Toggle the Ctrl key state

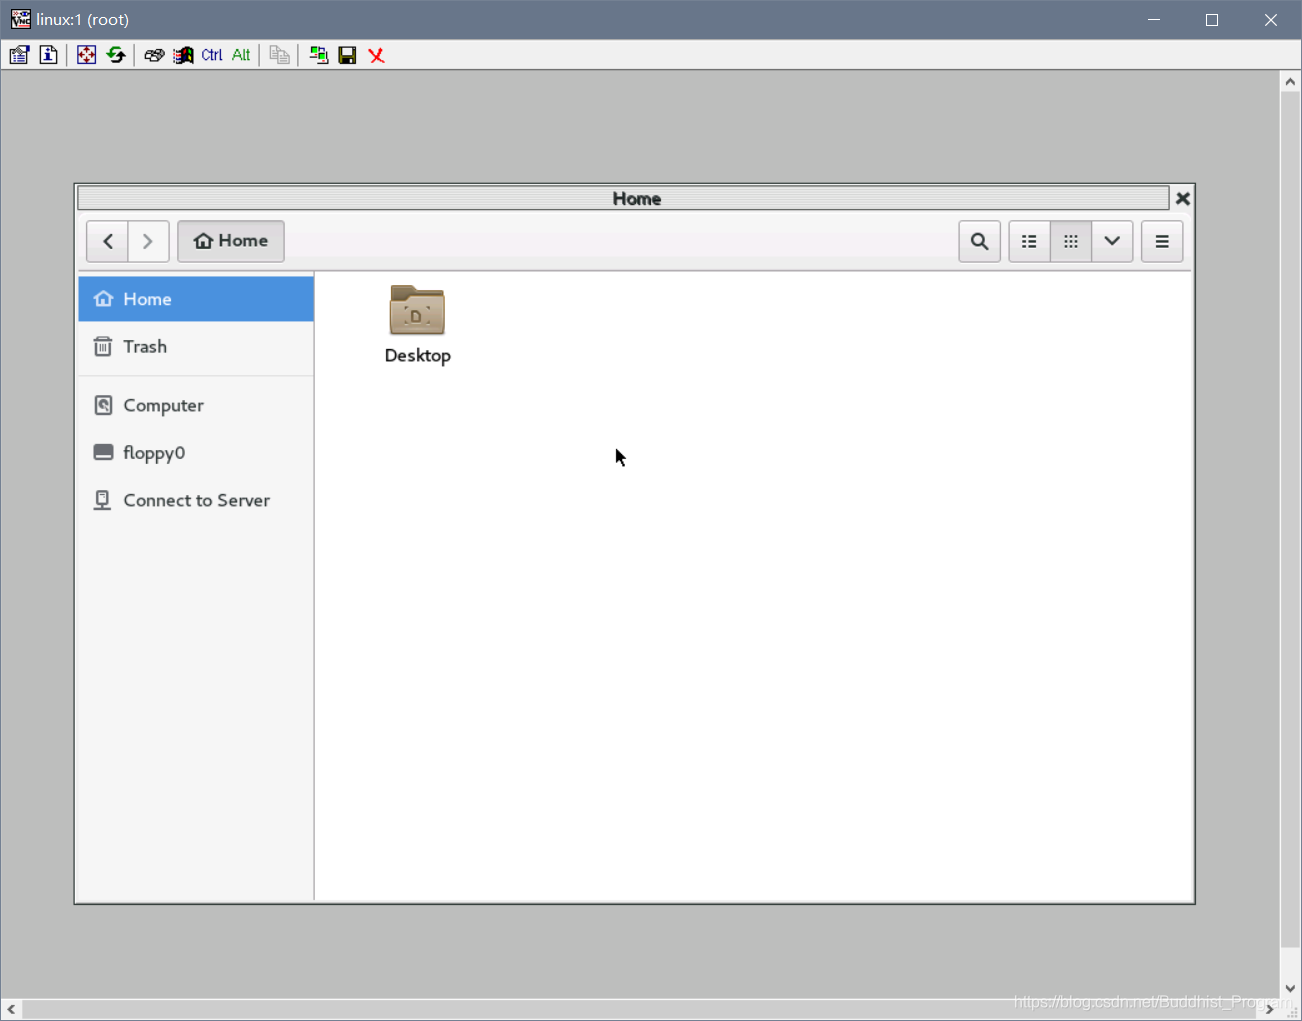[212, 55]
